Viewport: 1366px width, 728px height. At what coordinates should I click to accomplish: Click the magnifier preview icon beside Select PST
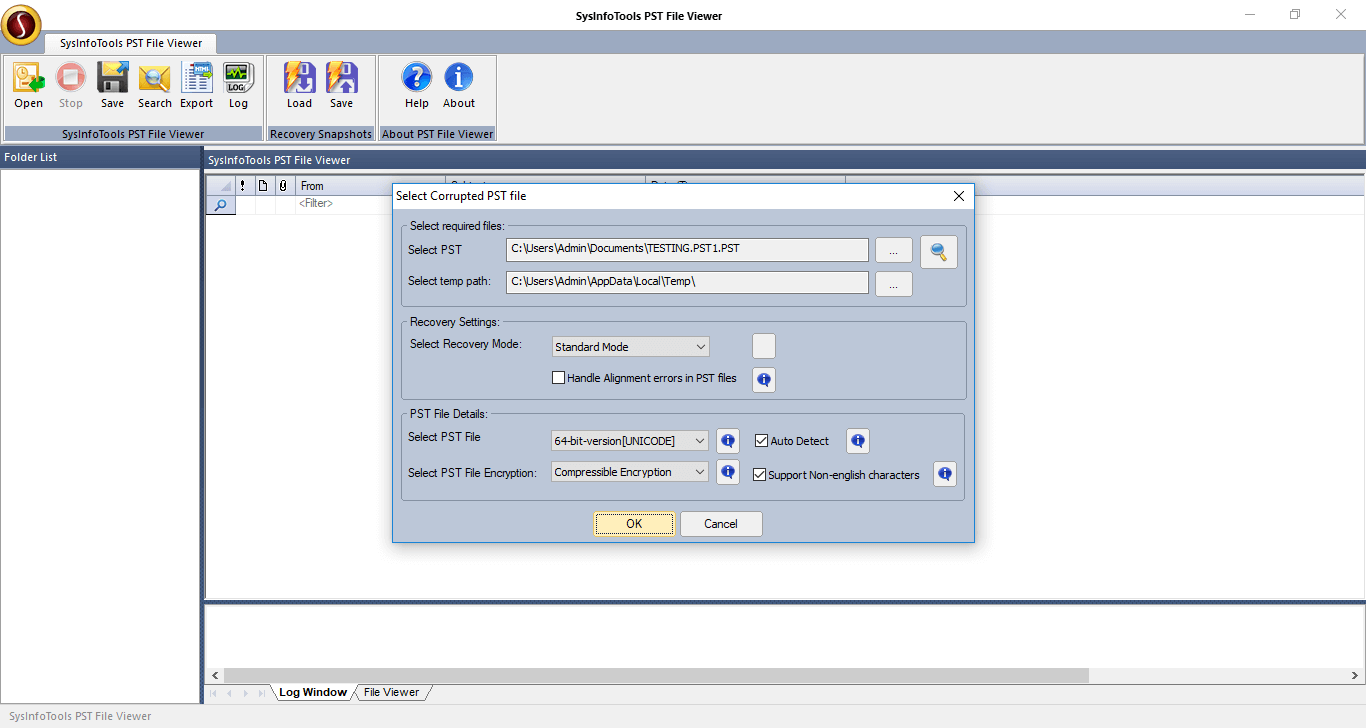point(938,251)
